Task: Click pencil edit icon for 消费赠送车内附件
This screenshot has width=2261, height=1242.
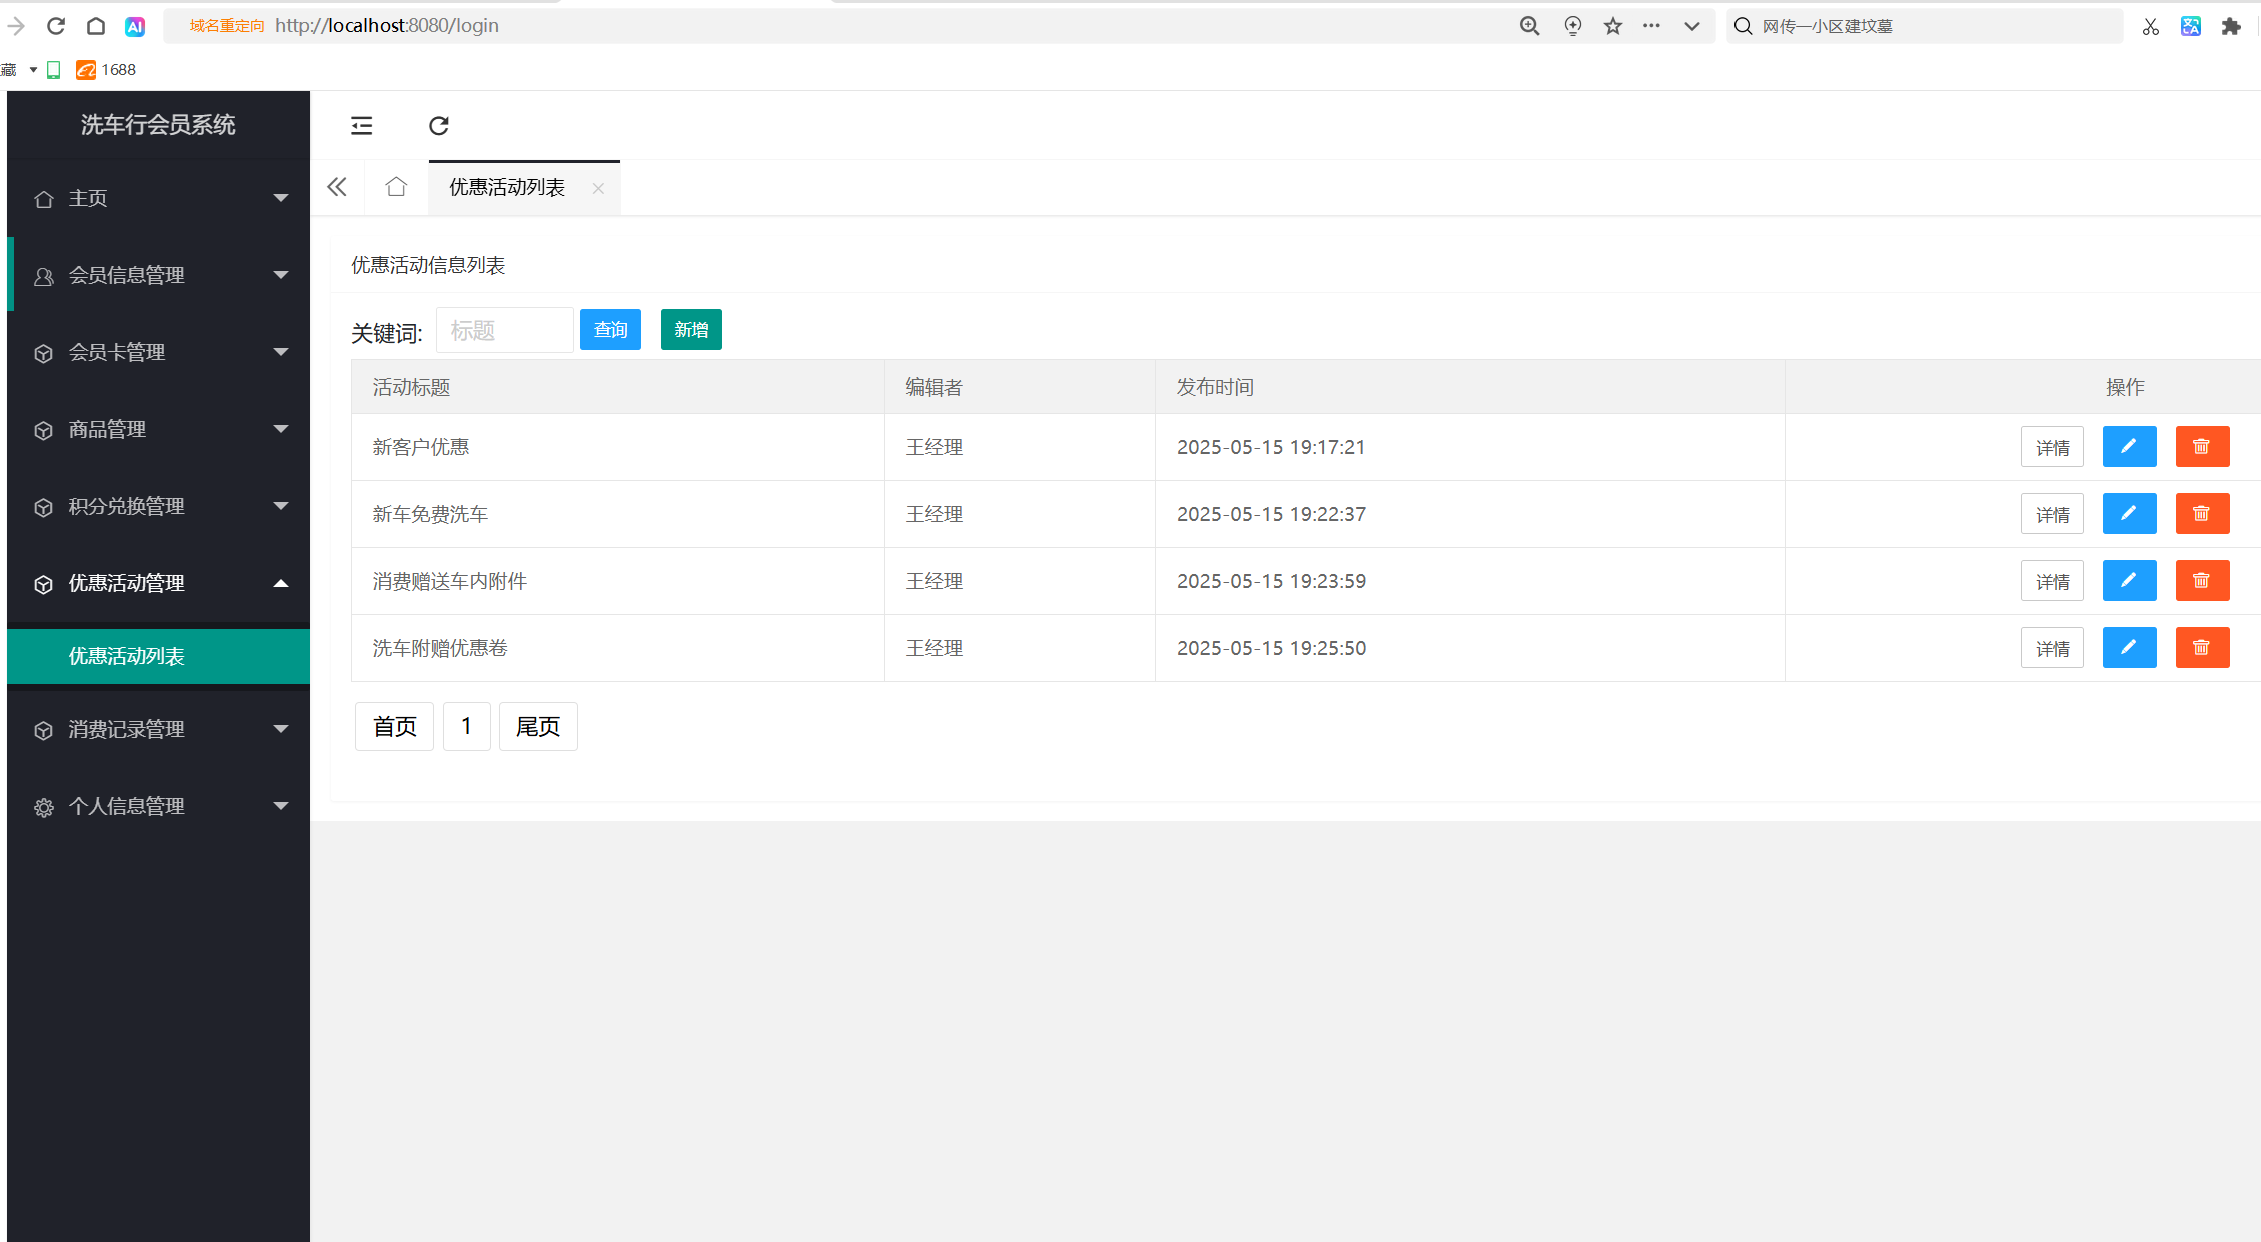Action: (x=2129, y=581)
